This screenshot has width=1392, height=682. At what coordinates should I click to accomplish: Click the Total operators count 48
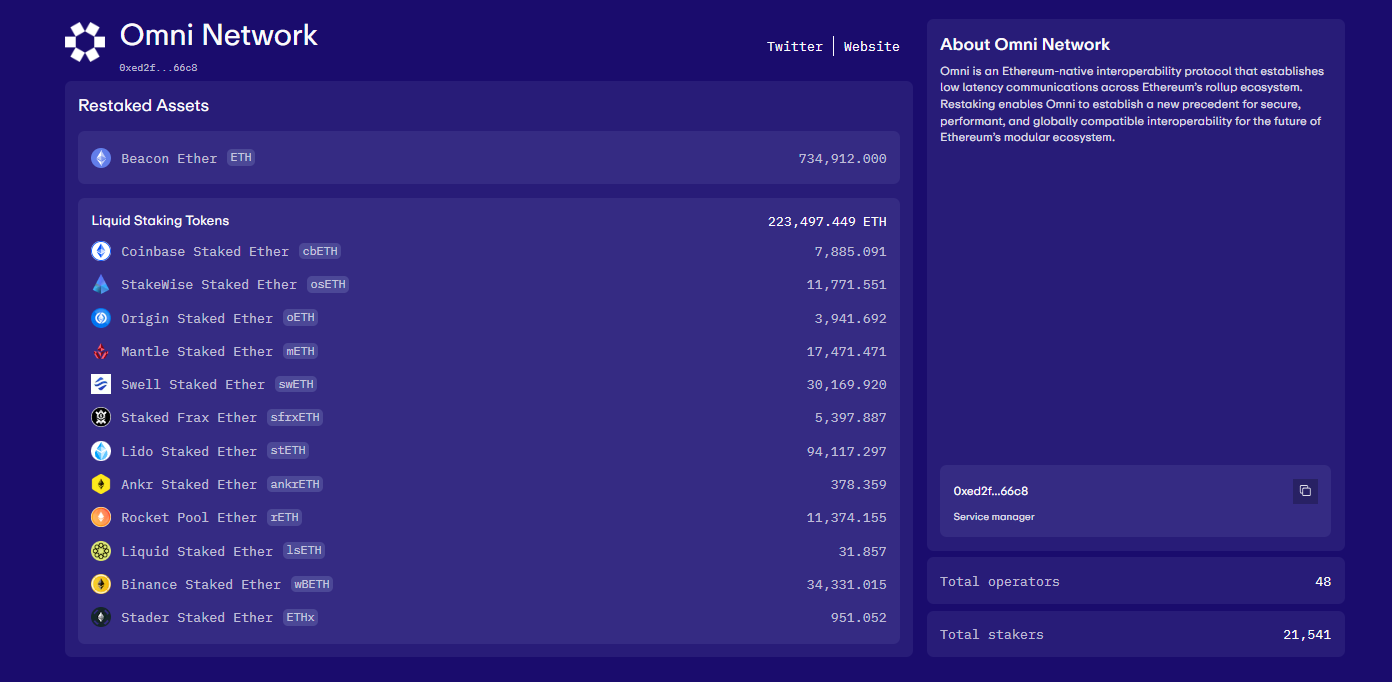pyautogui.click(x=1323, y=581)
